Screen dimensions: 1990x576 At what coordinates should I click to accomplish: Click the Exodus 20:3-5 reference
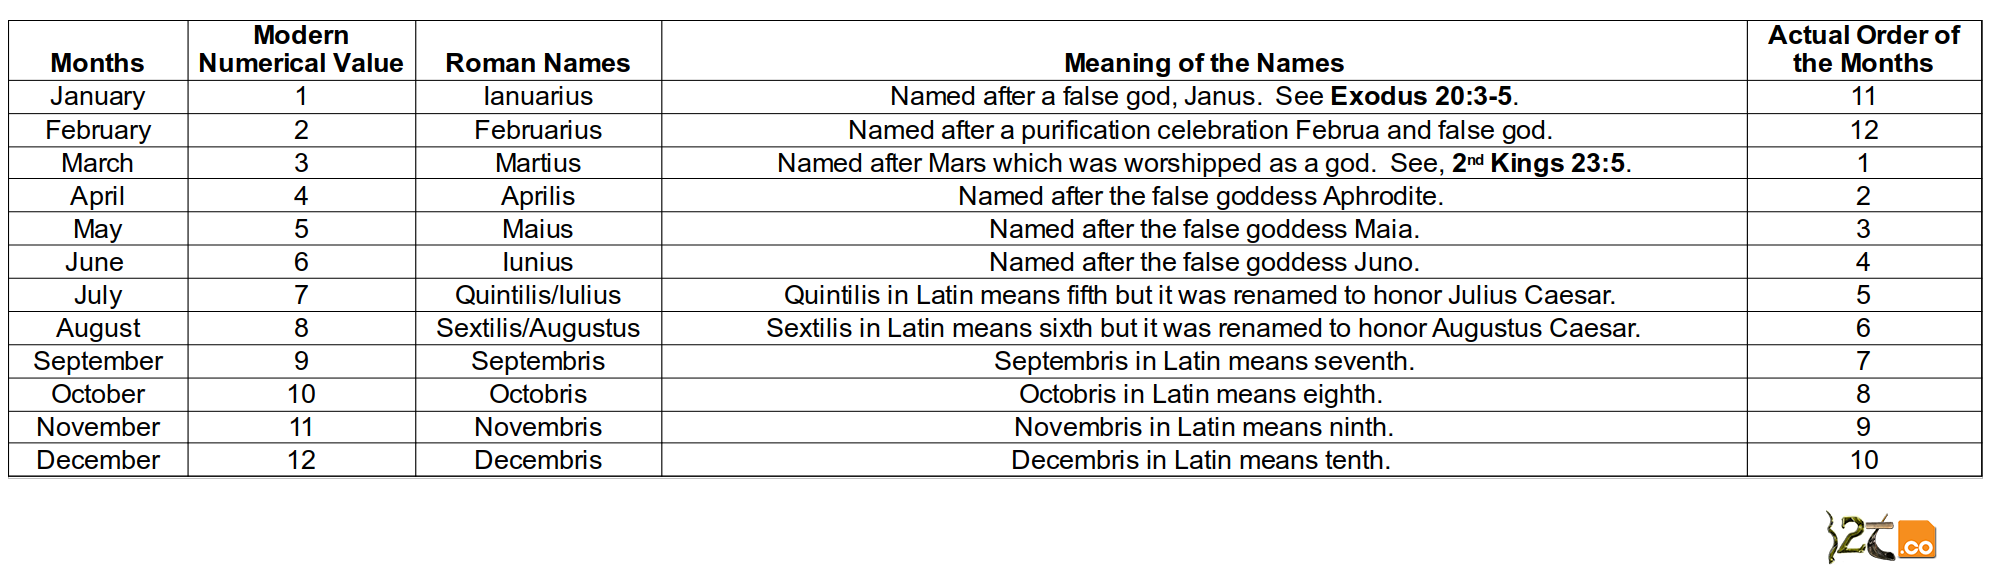[1421, 96]
